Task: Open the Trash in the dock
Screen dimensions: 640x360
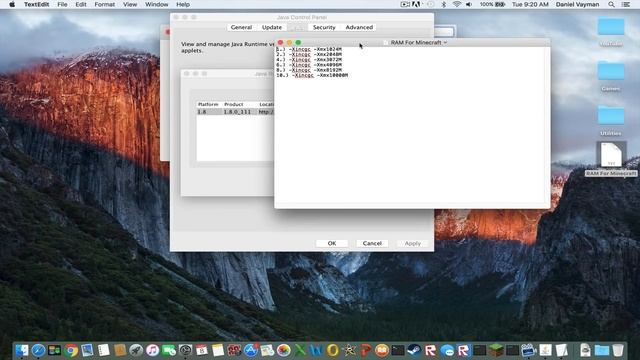Action: pyautogui.click(x=618, y=350)
